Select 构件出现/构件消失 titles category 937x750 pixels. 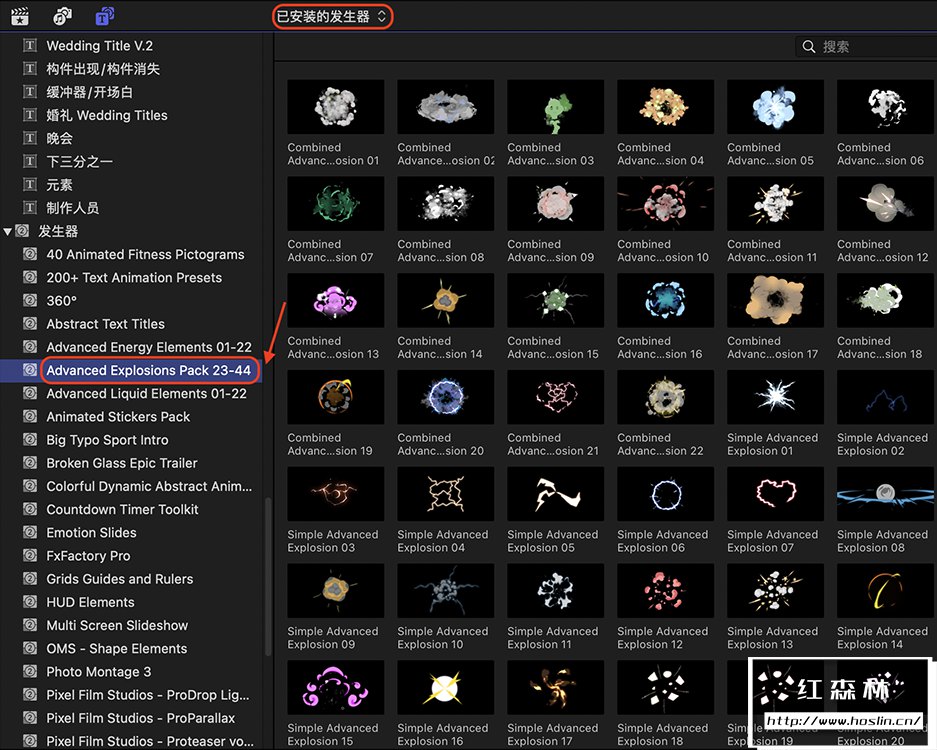click(131, 69)
